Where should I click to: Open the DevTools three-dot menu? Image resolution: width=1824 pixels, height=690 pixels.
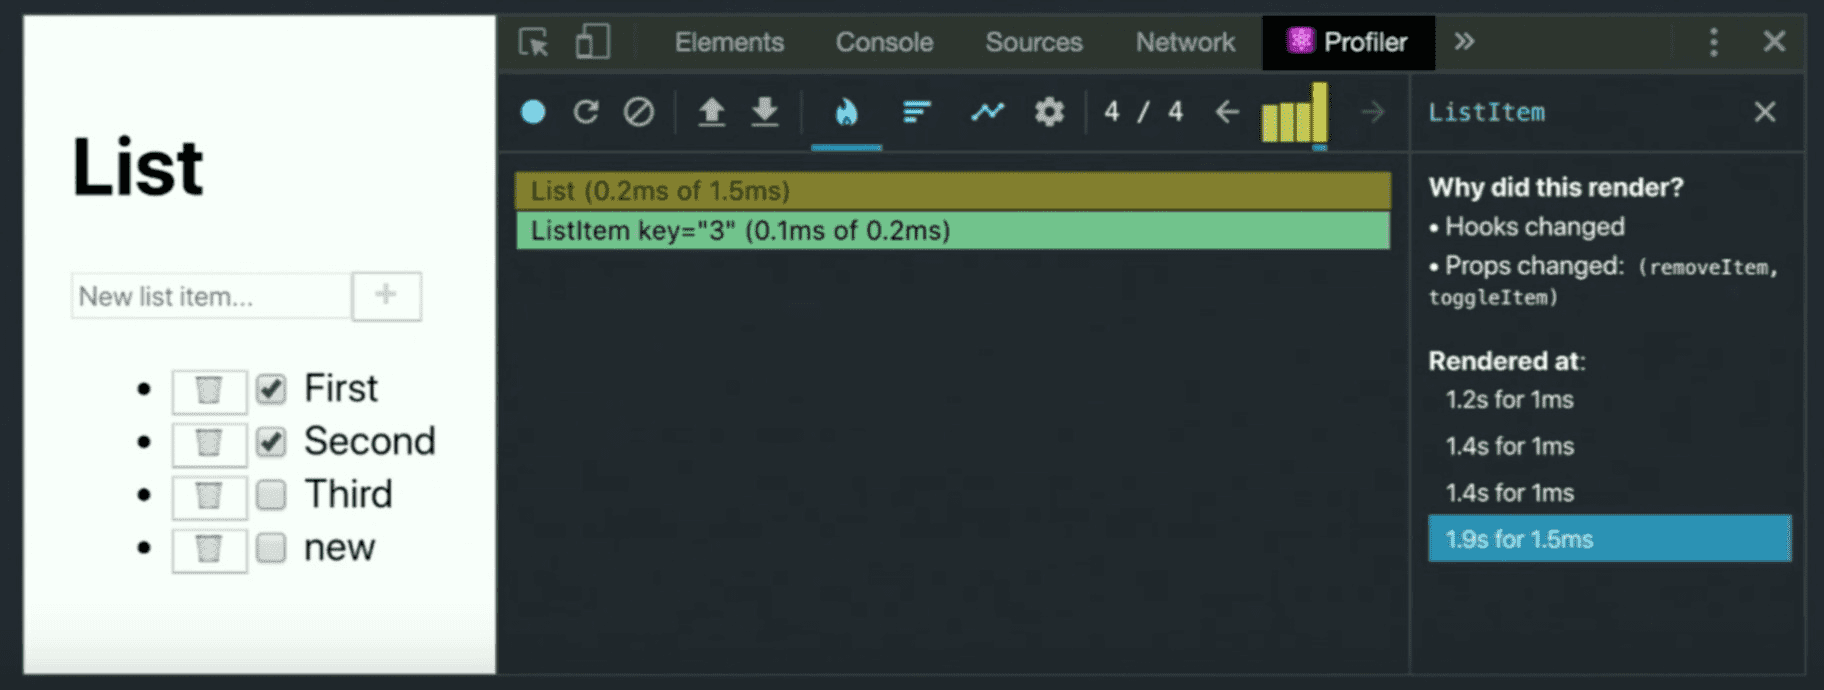click(1714, 42)
